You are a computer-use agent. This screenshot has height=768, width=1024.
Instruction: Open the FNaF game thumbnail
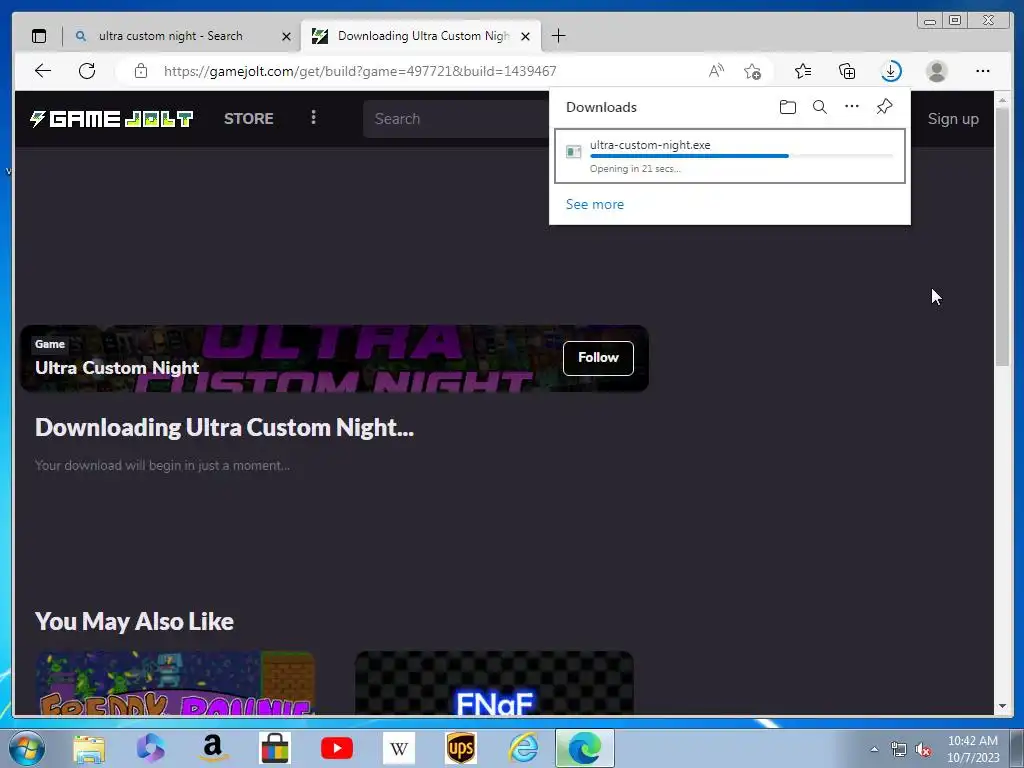tap(494, 682)
